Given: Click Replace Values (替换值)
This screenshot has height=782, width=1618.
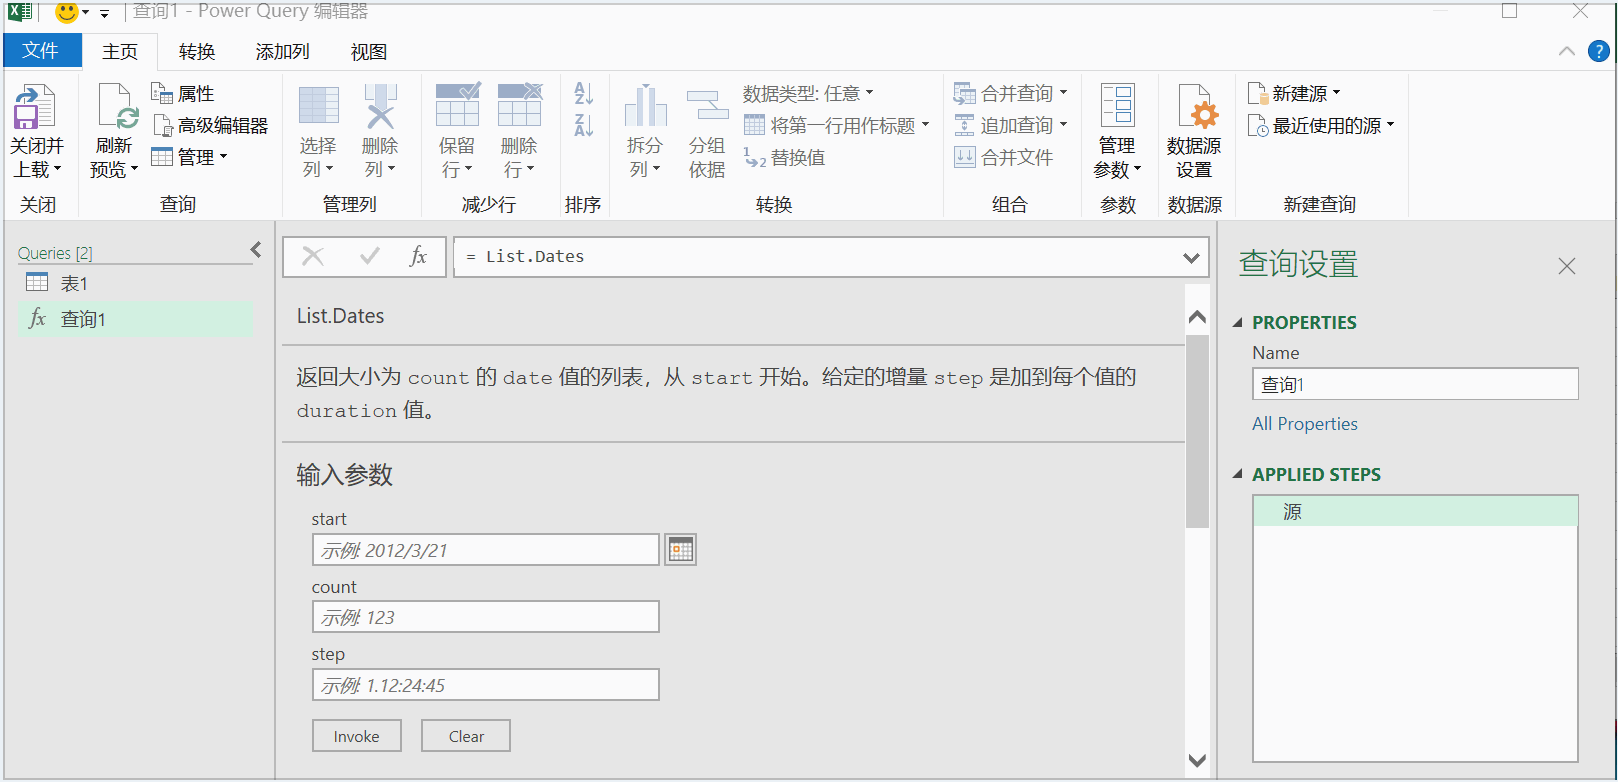Looking at the screenshot, I should (x=784, y=157).
